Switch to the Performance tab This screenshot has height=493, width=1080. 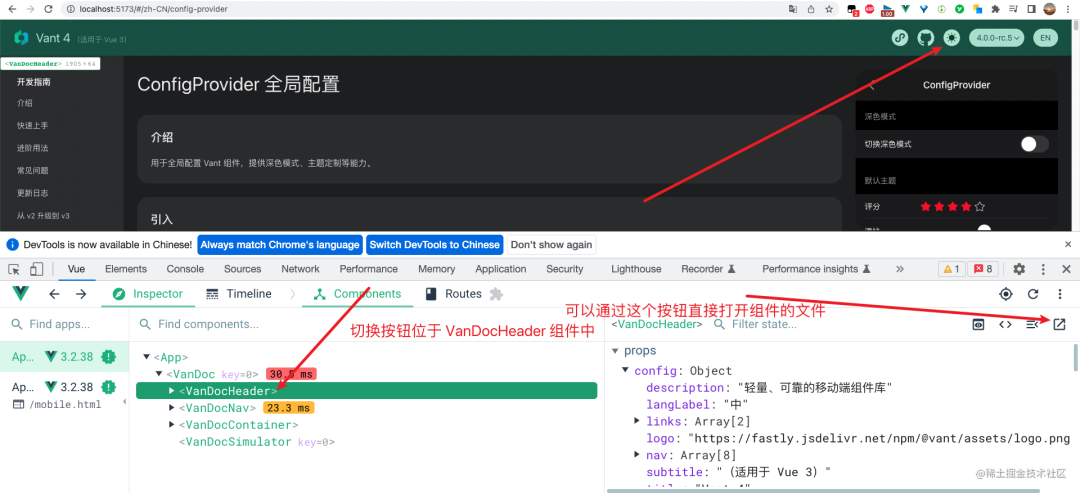point(368,269)
